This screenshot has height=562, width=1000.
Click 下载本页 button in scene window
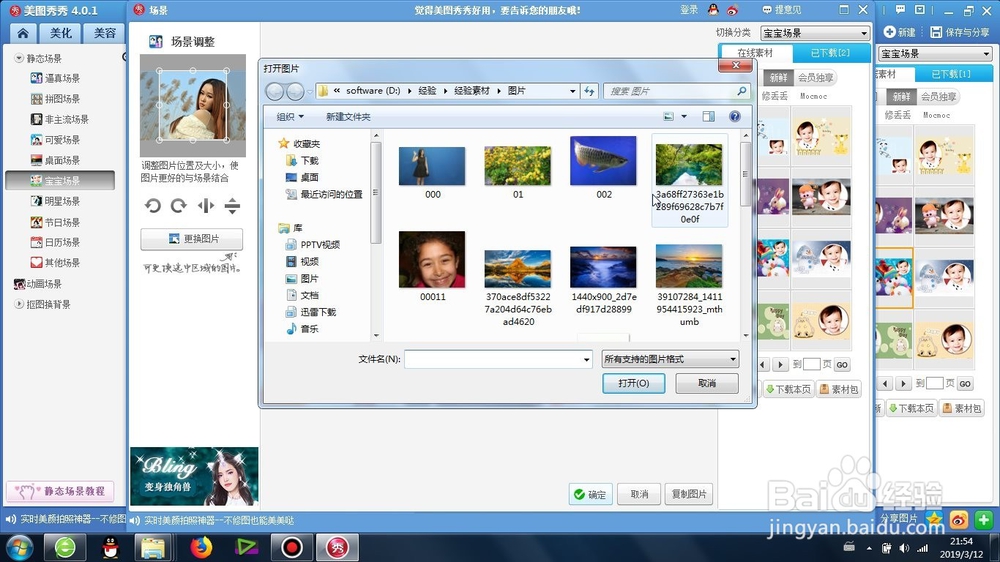pos(788,389)
